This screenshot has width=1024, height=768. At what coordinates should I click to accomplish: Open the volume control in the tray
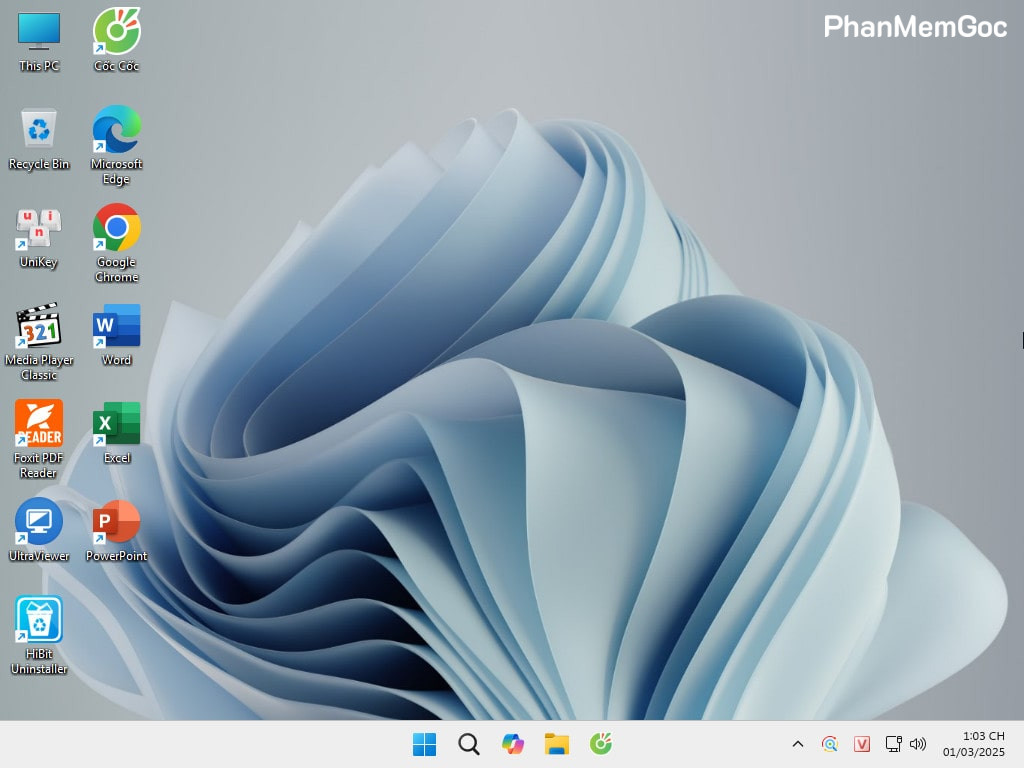918,744
